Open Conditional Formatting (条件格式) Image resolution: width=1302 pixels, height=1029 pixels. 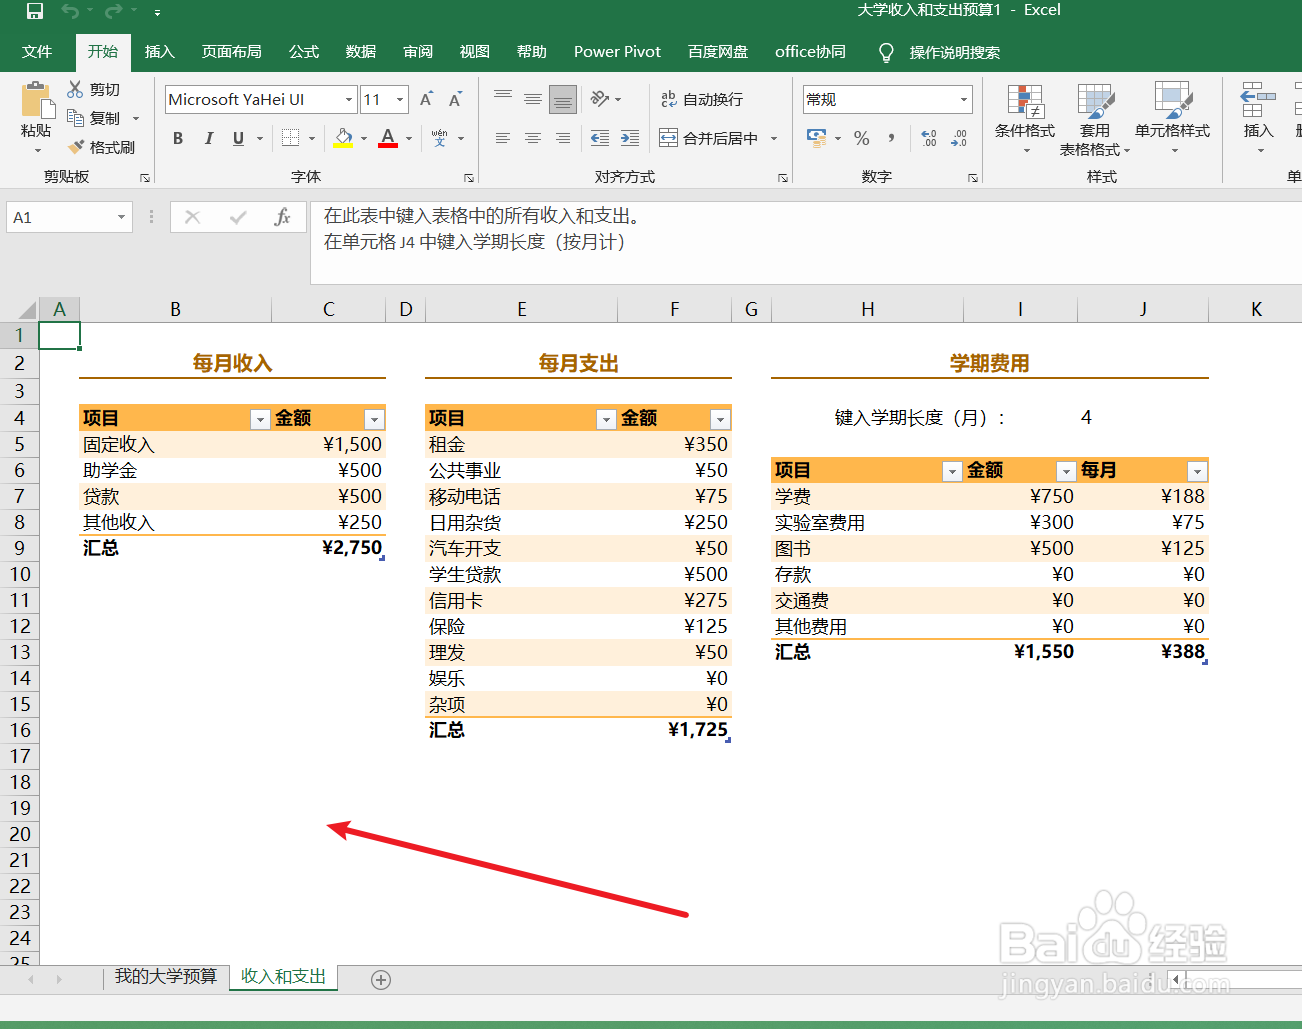pyautogui.click(x=1024, y=118)
